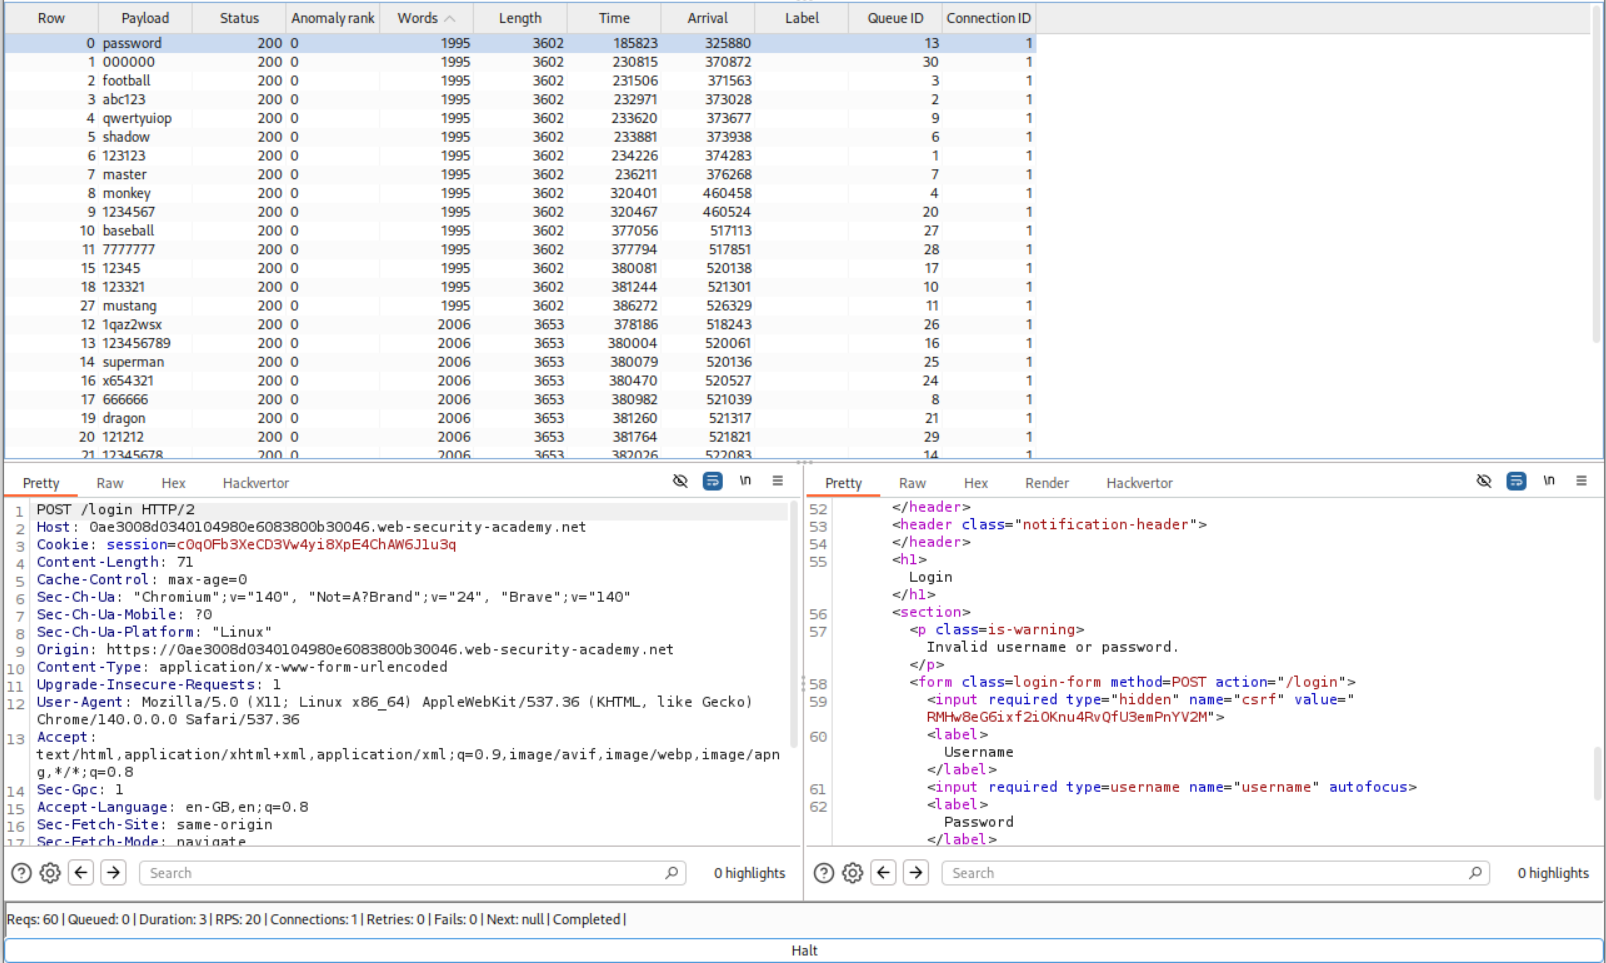Viewport: 1606px width, 963px height.
Task: Sort results by Length column header
Action: pos(519,18)
